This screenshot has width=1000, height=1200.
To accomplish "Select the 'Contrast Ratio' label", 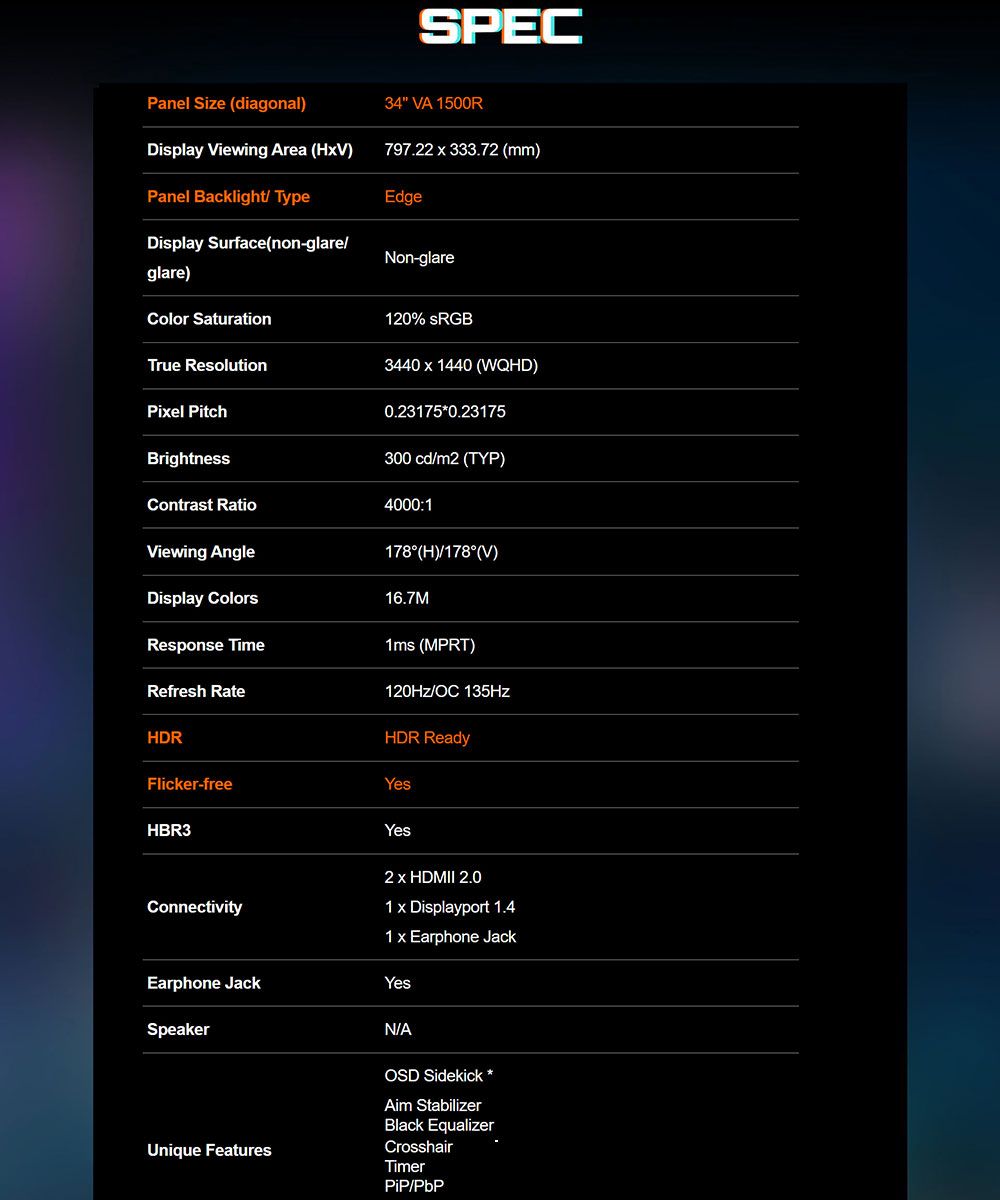I will 202,505.
